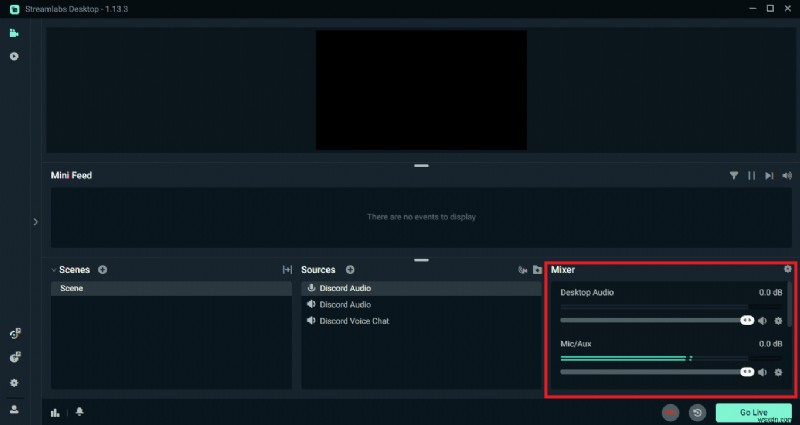This screenshot has width=800, height=425.
Task: Click 'There are no events to display' text
Action: [x=421, y=217]
